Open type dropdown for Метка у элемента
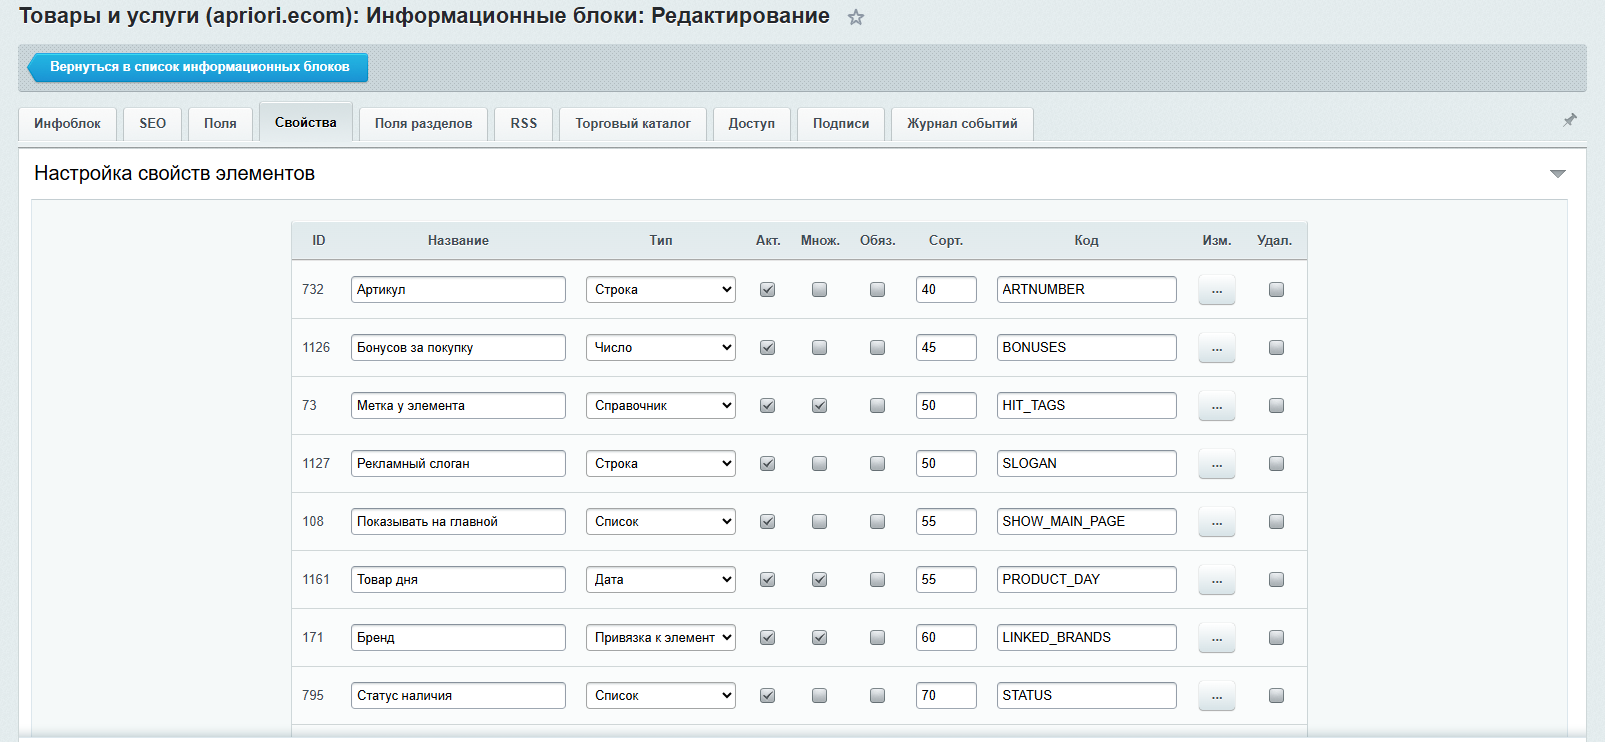This screenshot has width=1605, height=742. 661,405
